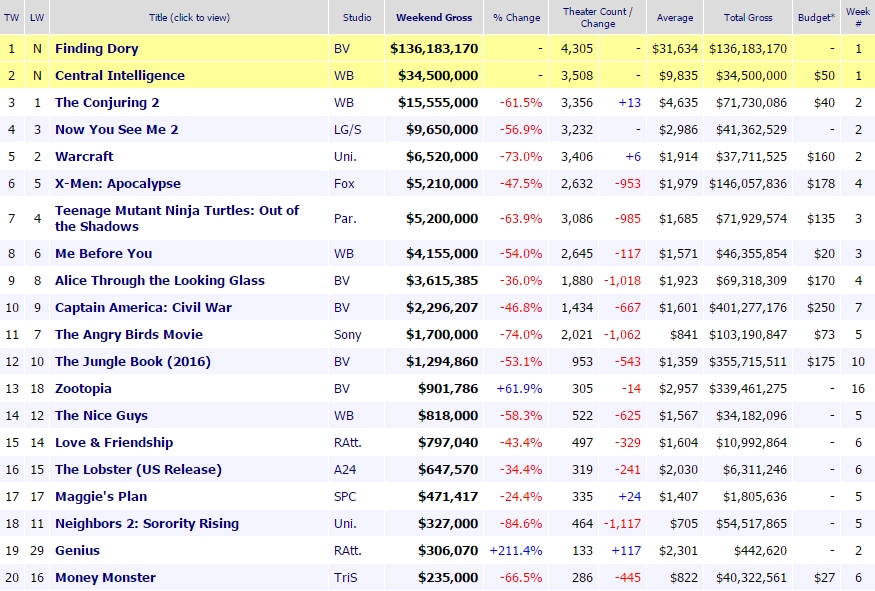Sort by the Average column header
Image resolution: width=875 pixels, height=591 pixels.
[675, 17]
